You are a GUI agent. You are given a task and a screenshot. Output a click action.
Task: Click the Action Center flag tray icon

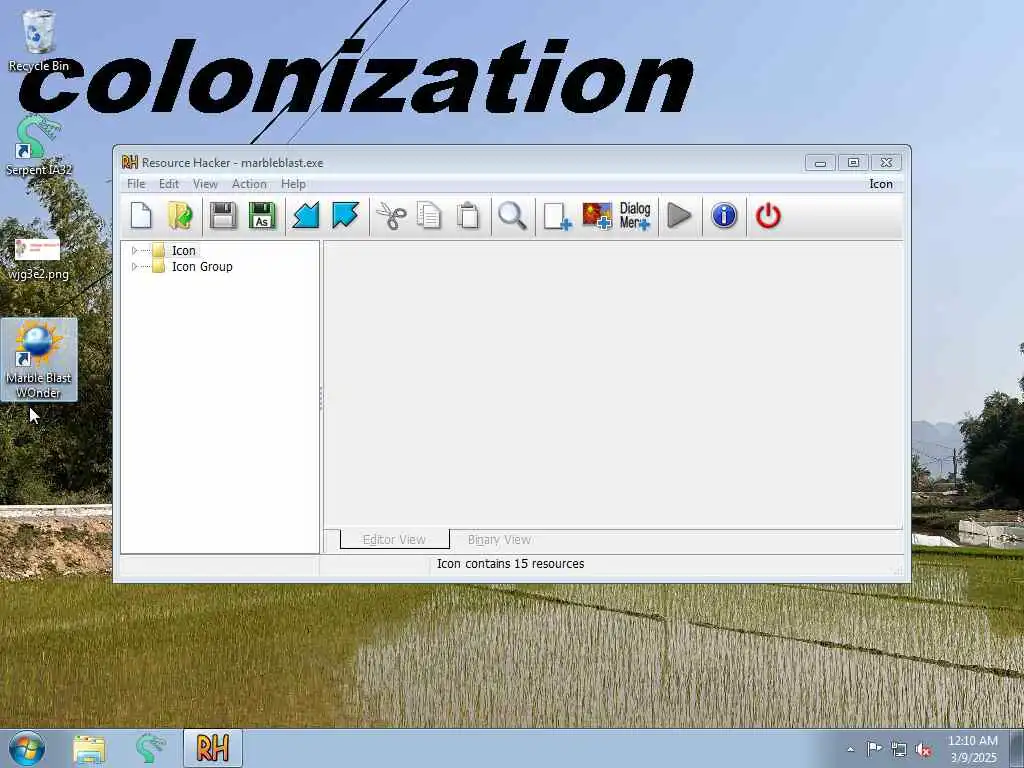[x=874, y=748]
